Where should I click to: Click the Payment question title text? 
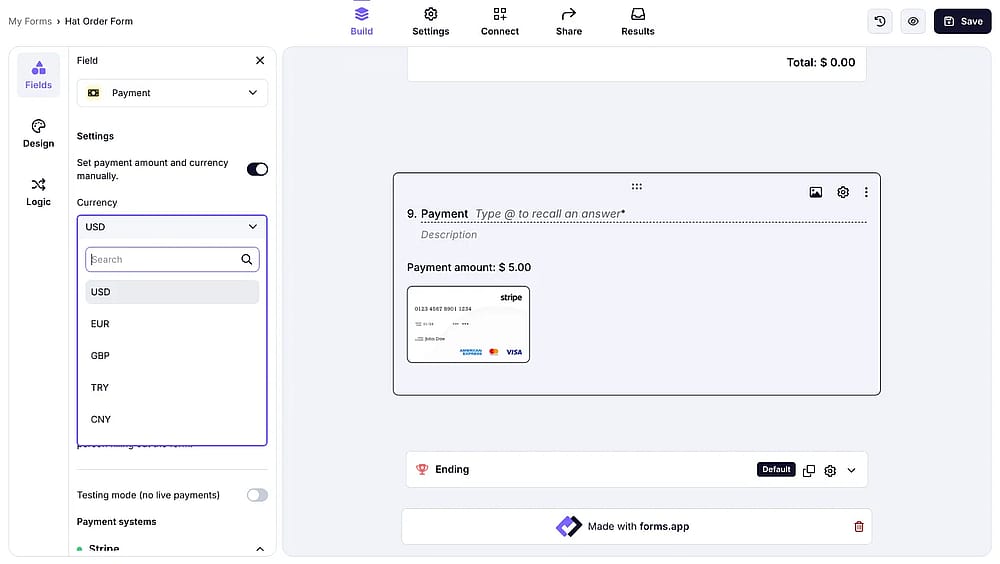click(x=445, y=214)
